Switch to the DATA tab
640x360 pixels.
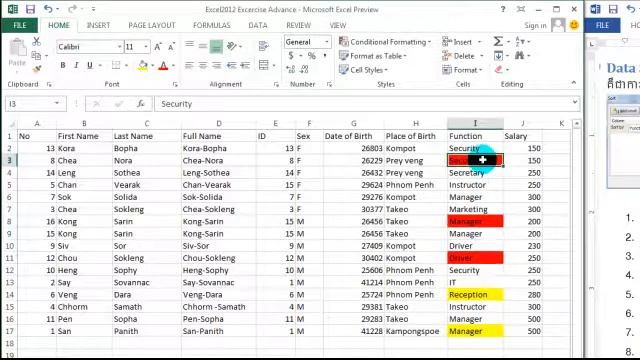click(x=258, y=25)
